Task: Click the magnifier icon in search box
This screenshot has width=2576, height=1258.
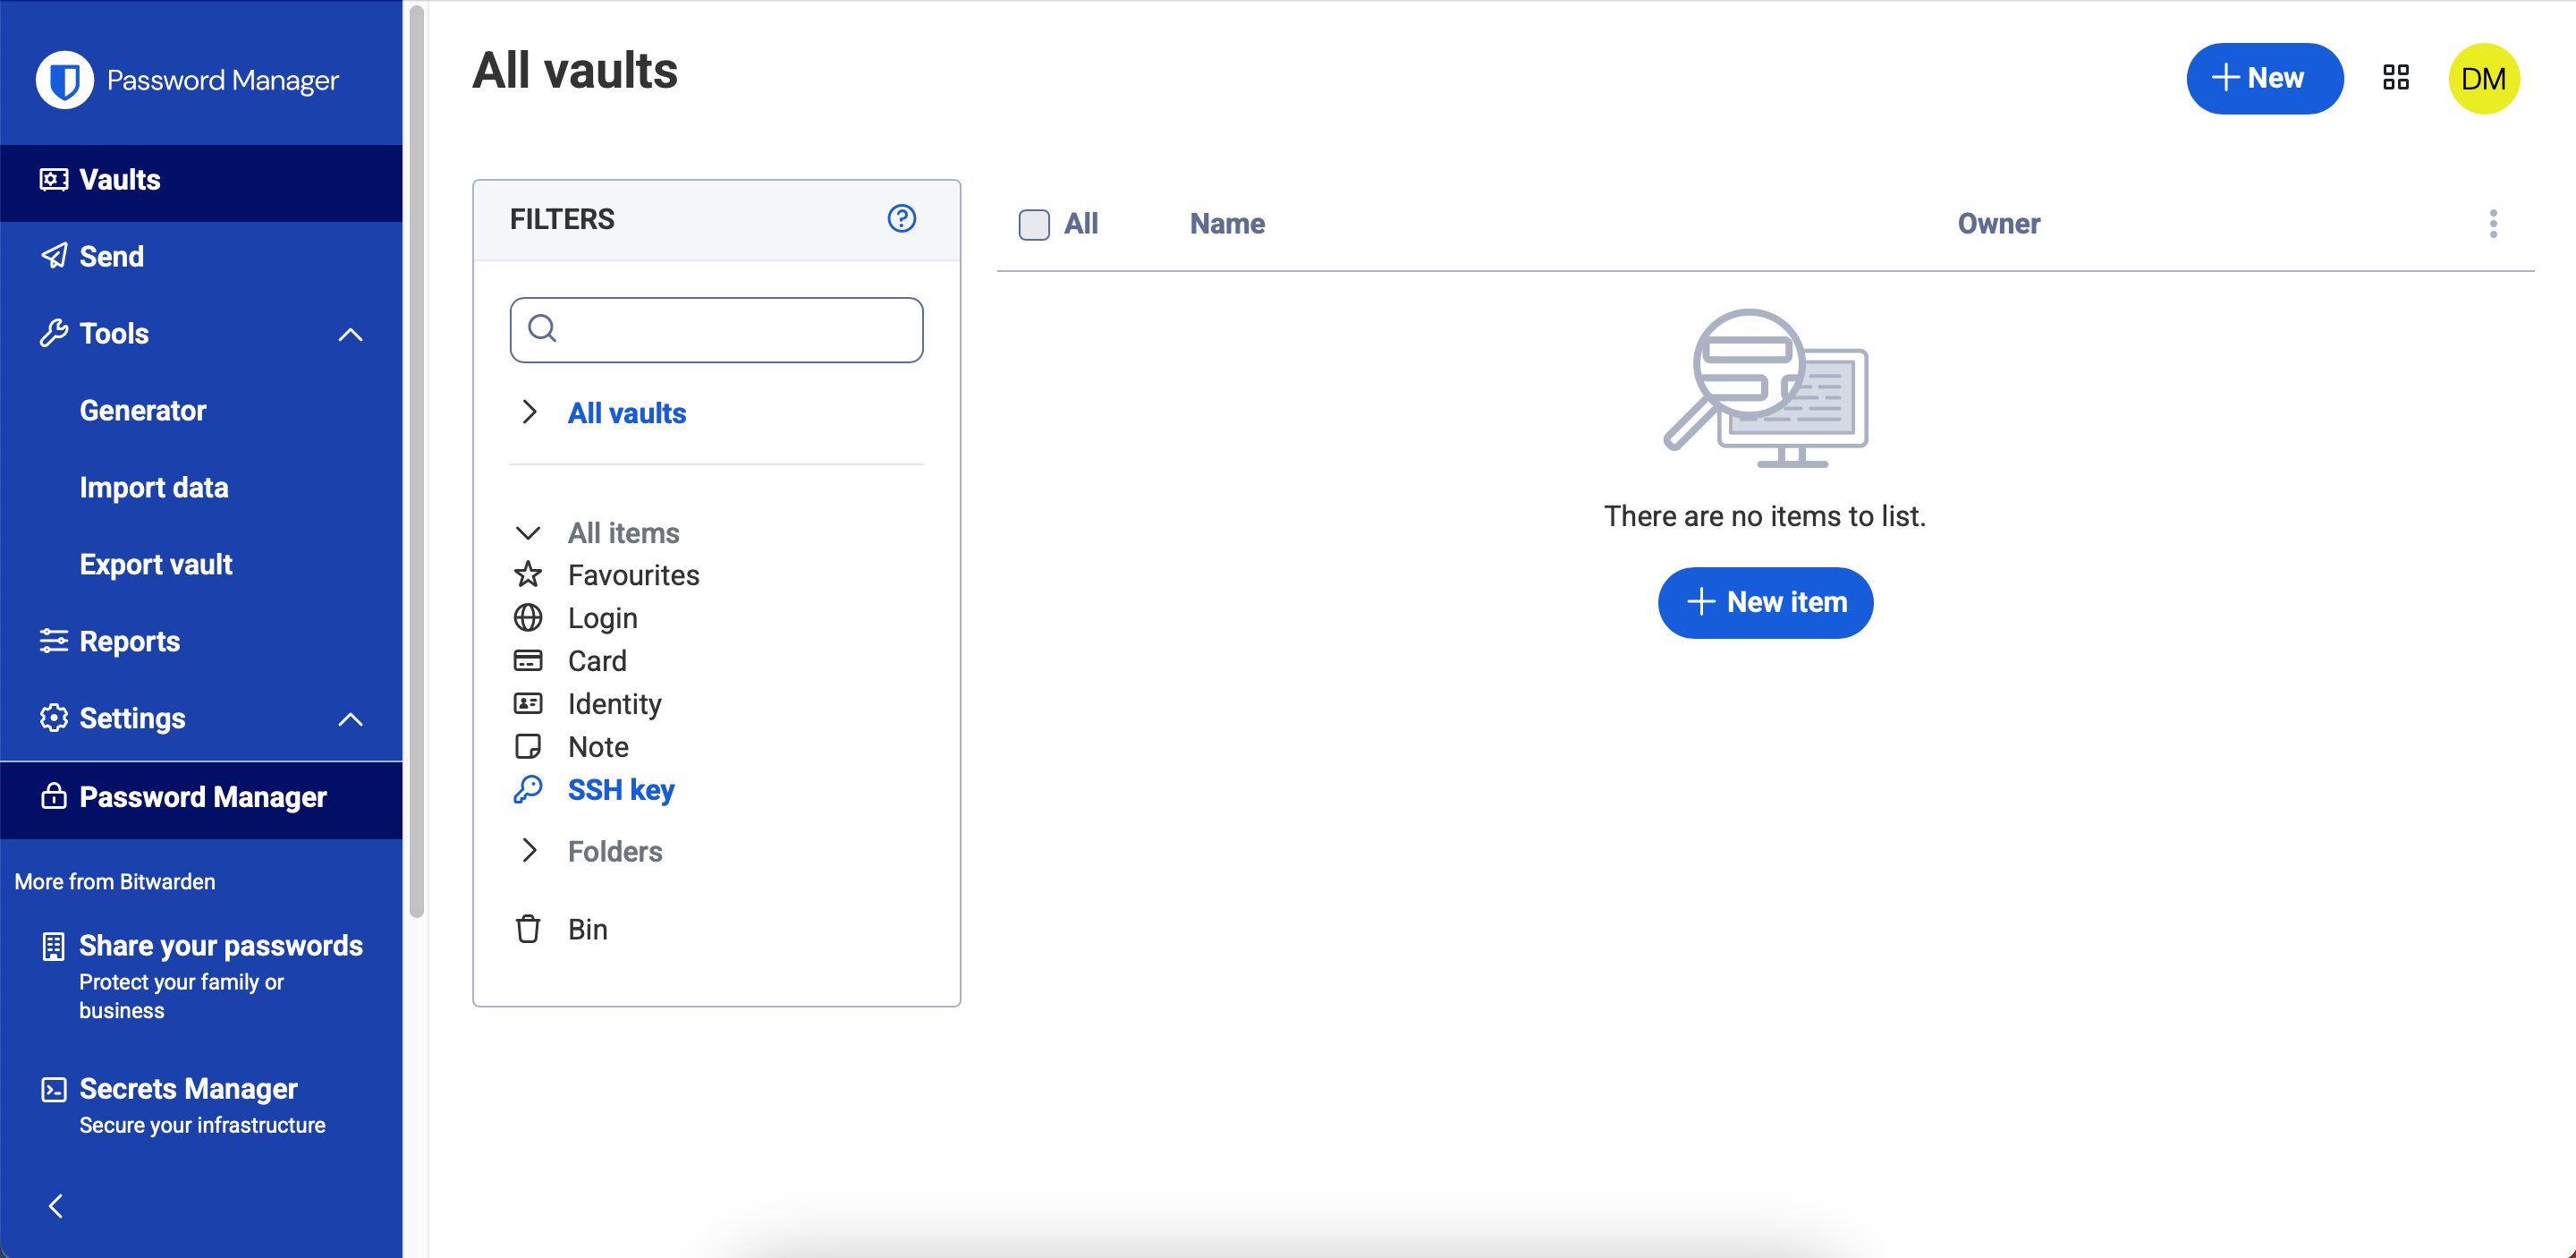Action: click(x=542, y=328)
